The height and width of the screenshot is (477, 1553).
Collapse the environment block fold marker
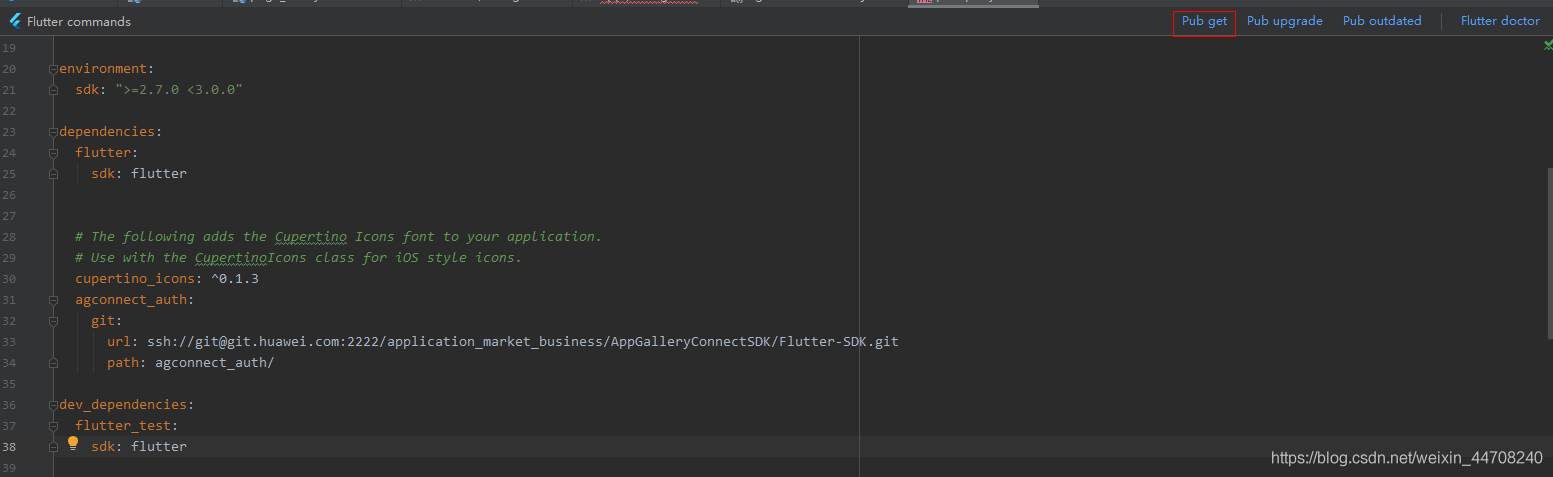pos(53,69)
